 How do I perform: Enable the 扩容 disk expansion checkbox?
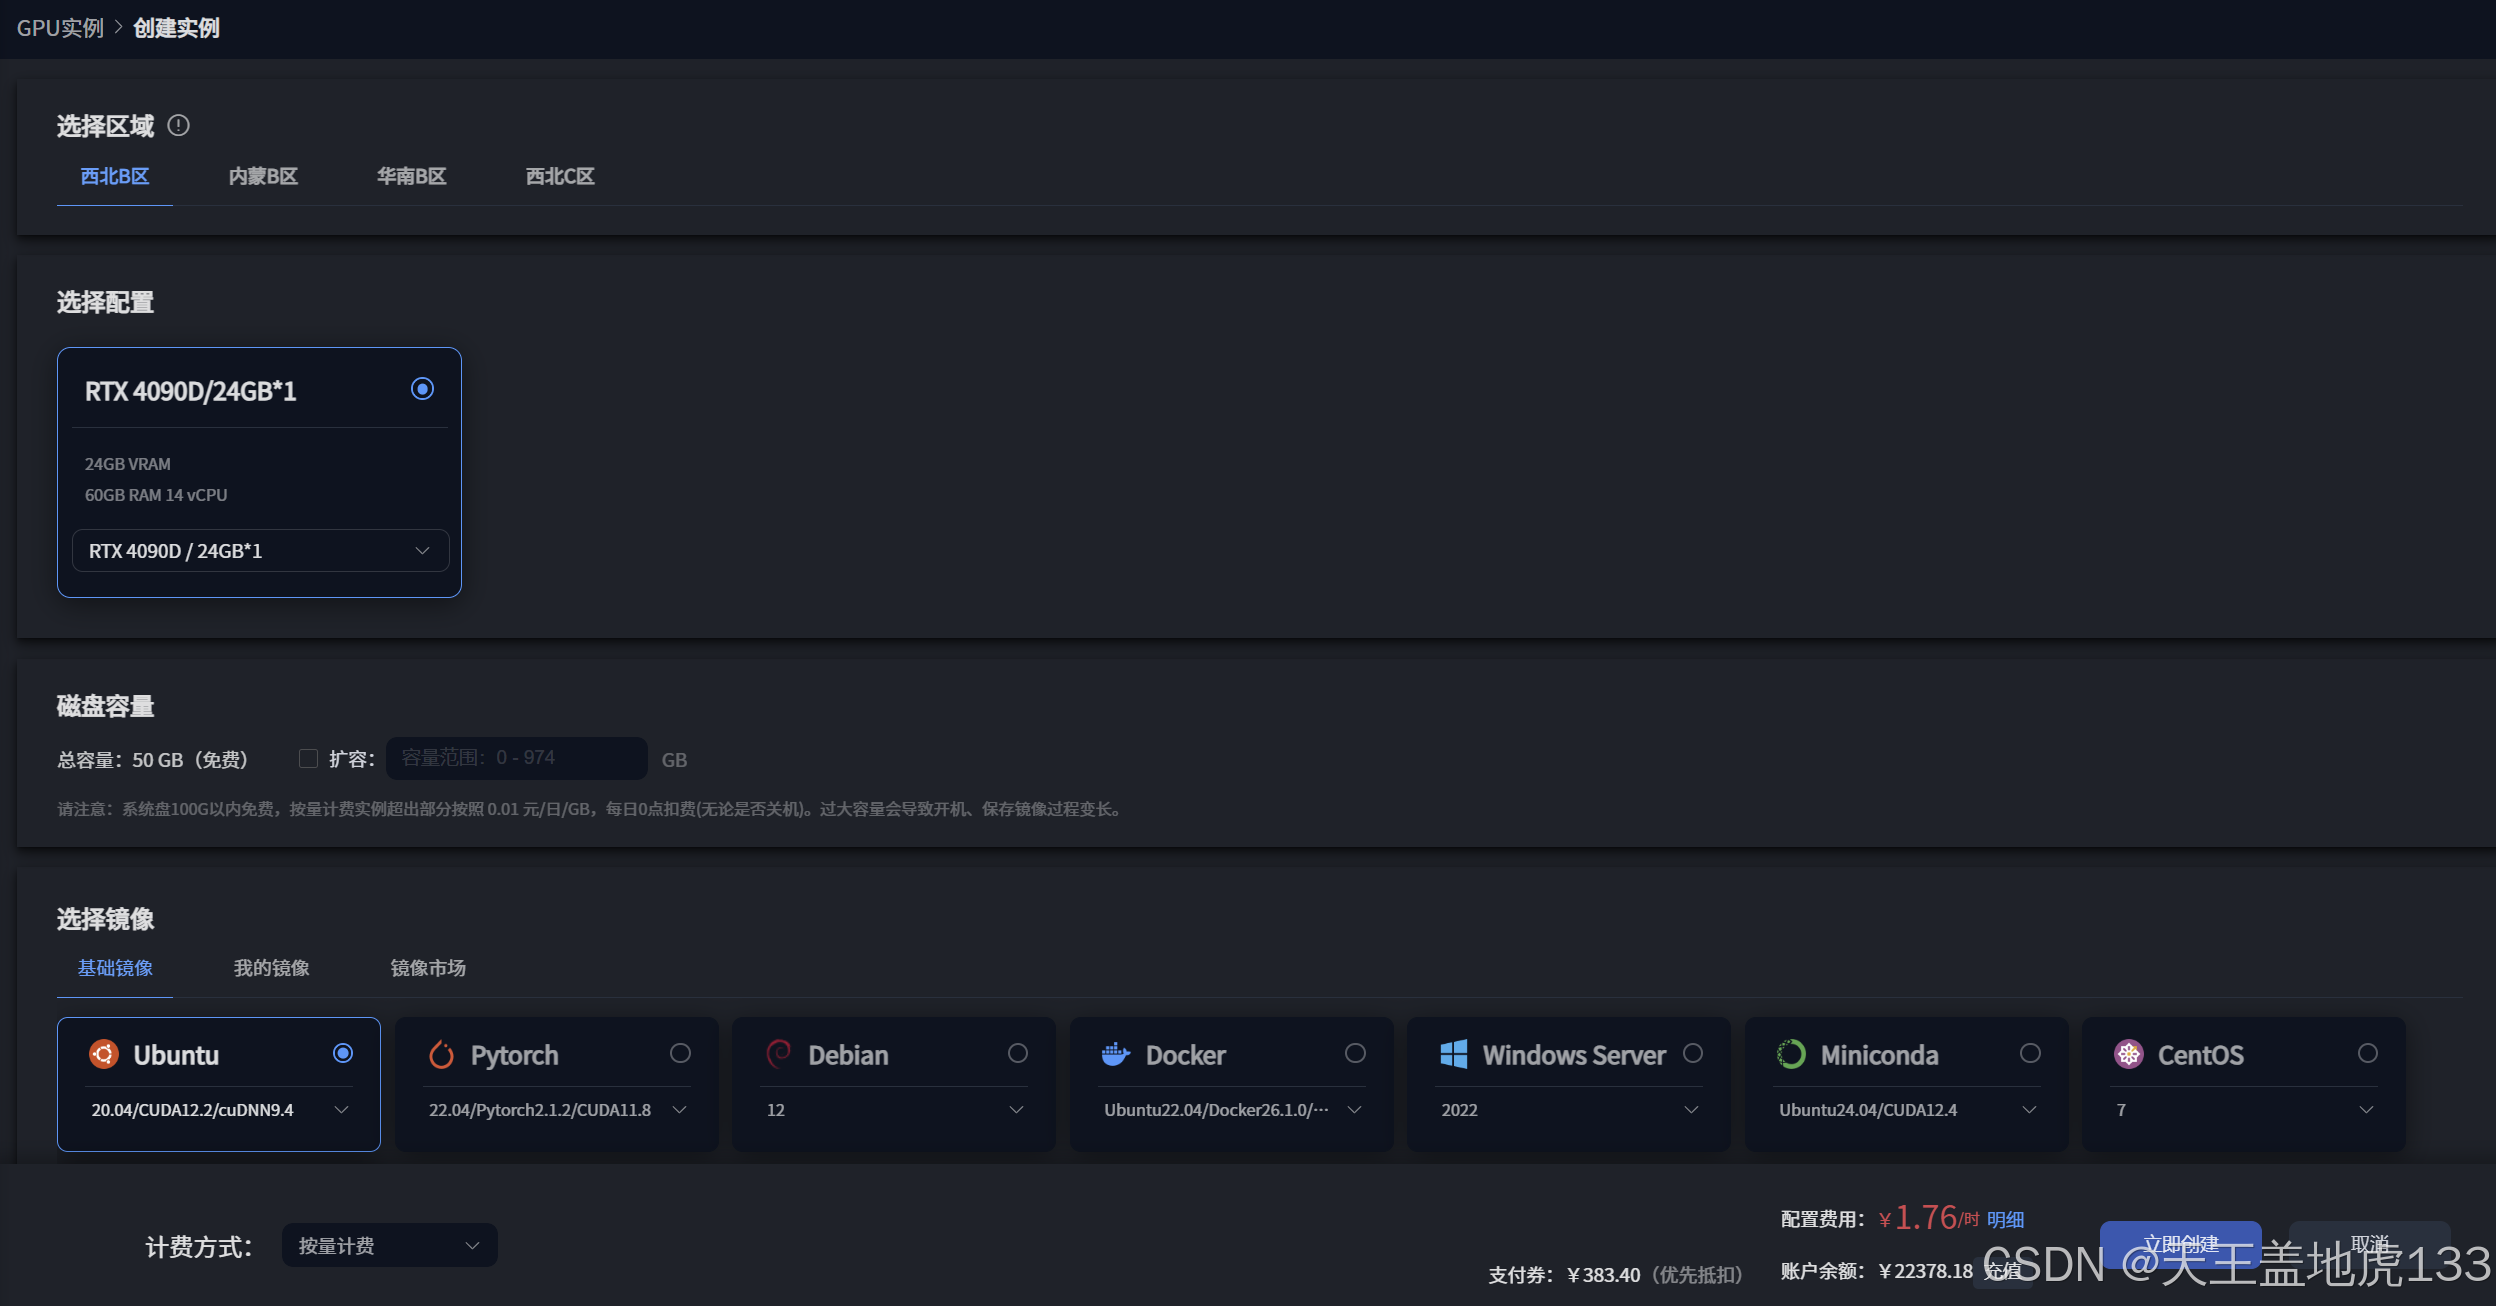(308, 759)
